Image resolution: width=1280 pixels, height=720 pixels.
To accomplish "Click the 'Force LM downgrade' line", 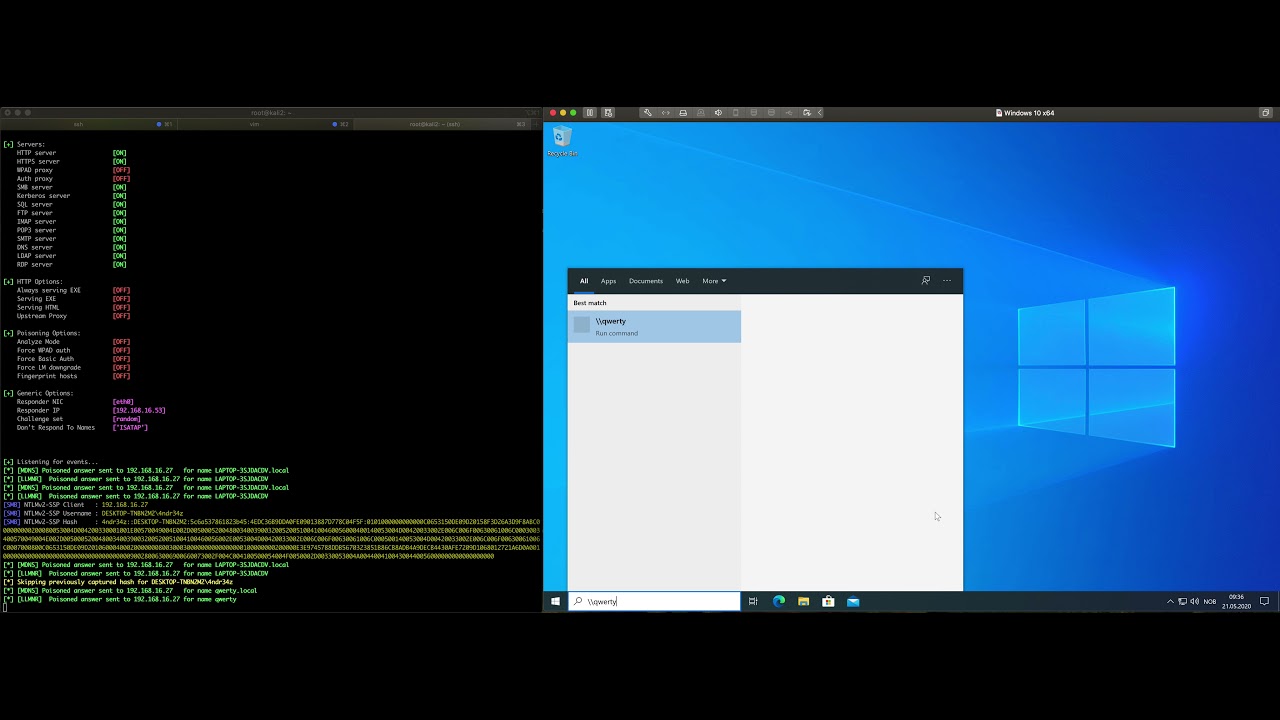I will click(x=73, y=367).
